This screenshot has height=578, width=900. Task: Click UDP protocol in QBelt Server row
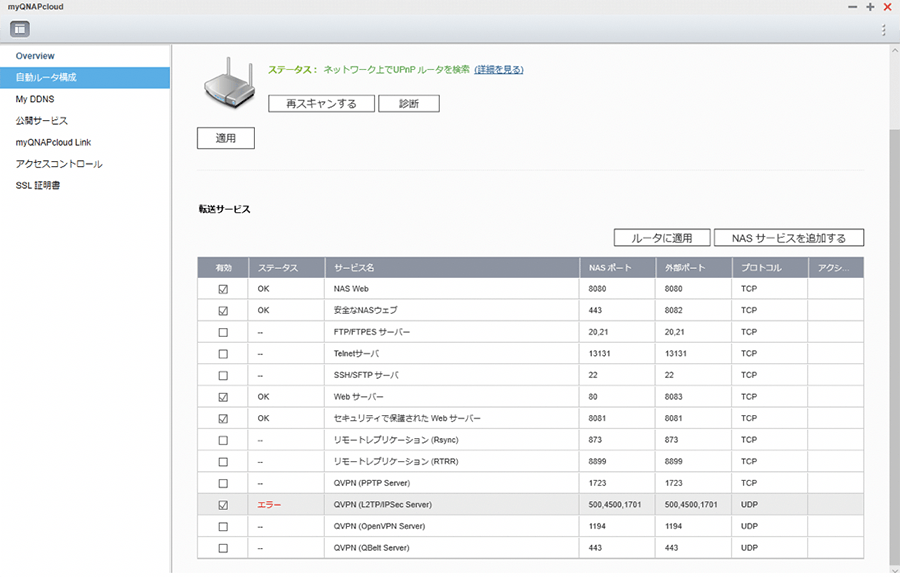(x=749, y=548)
